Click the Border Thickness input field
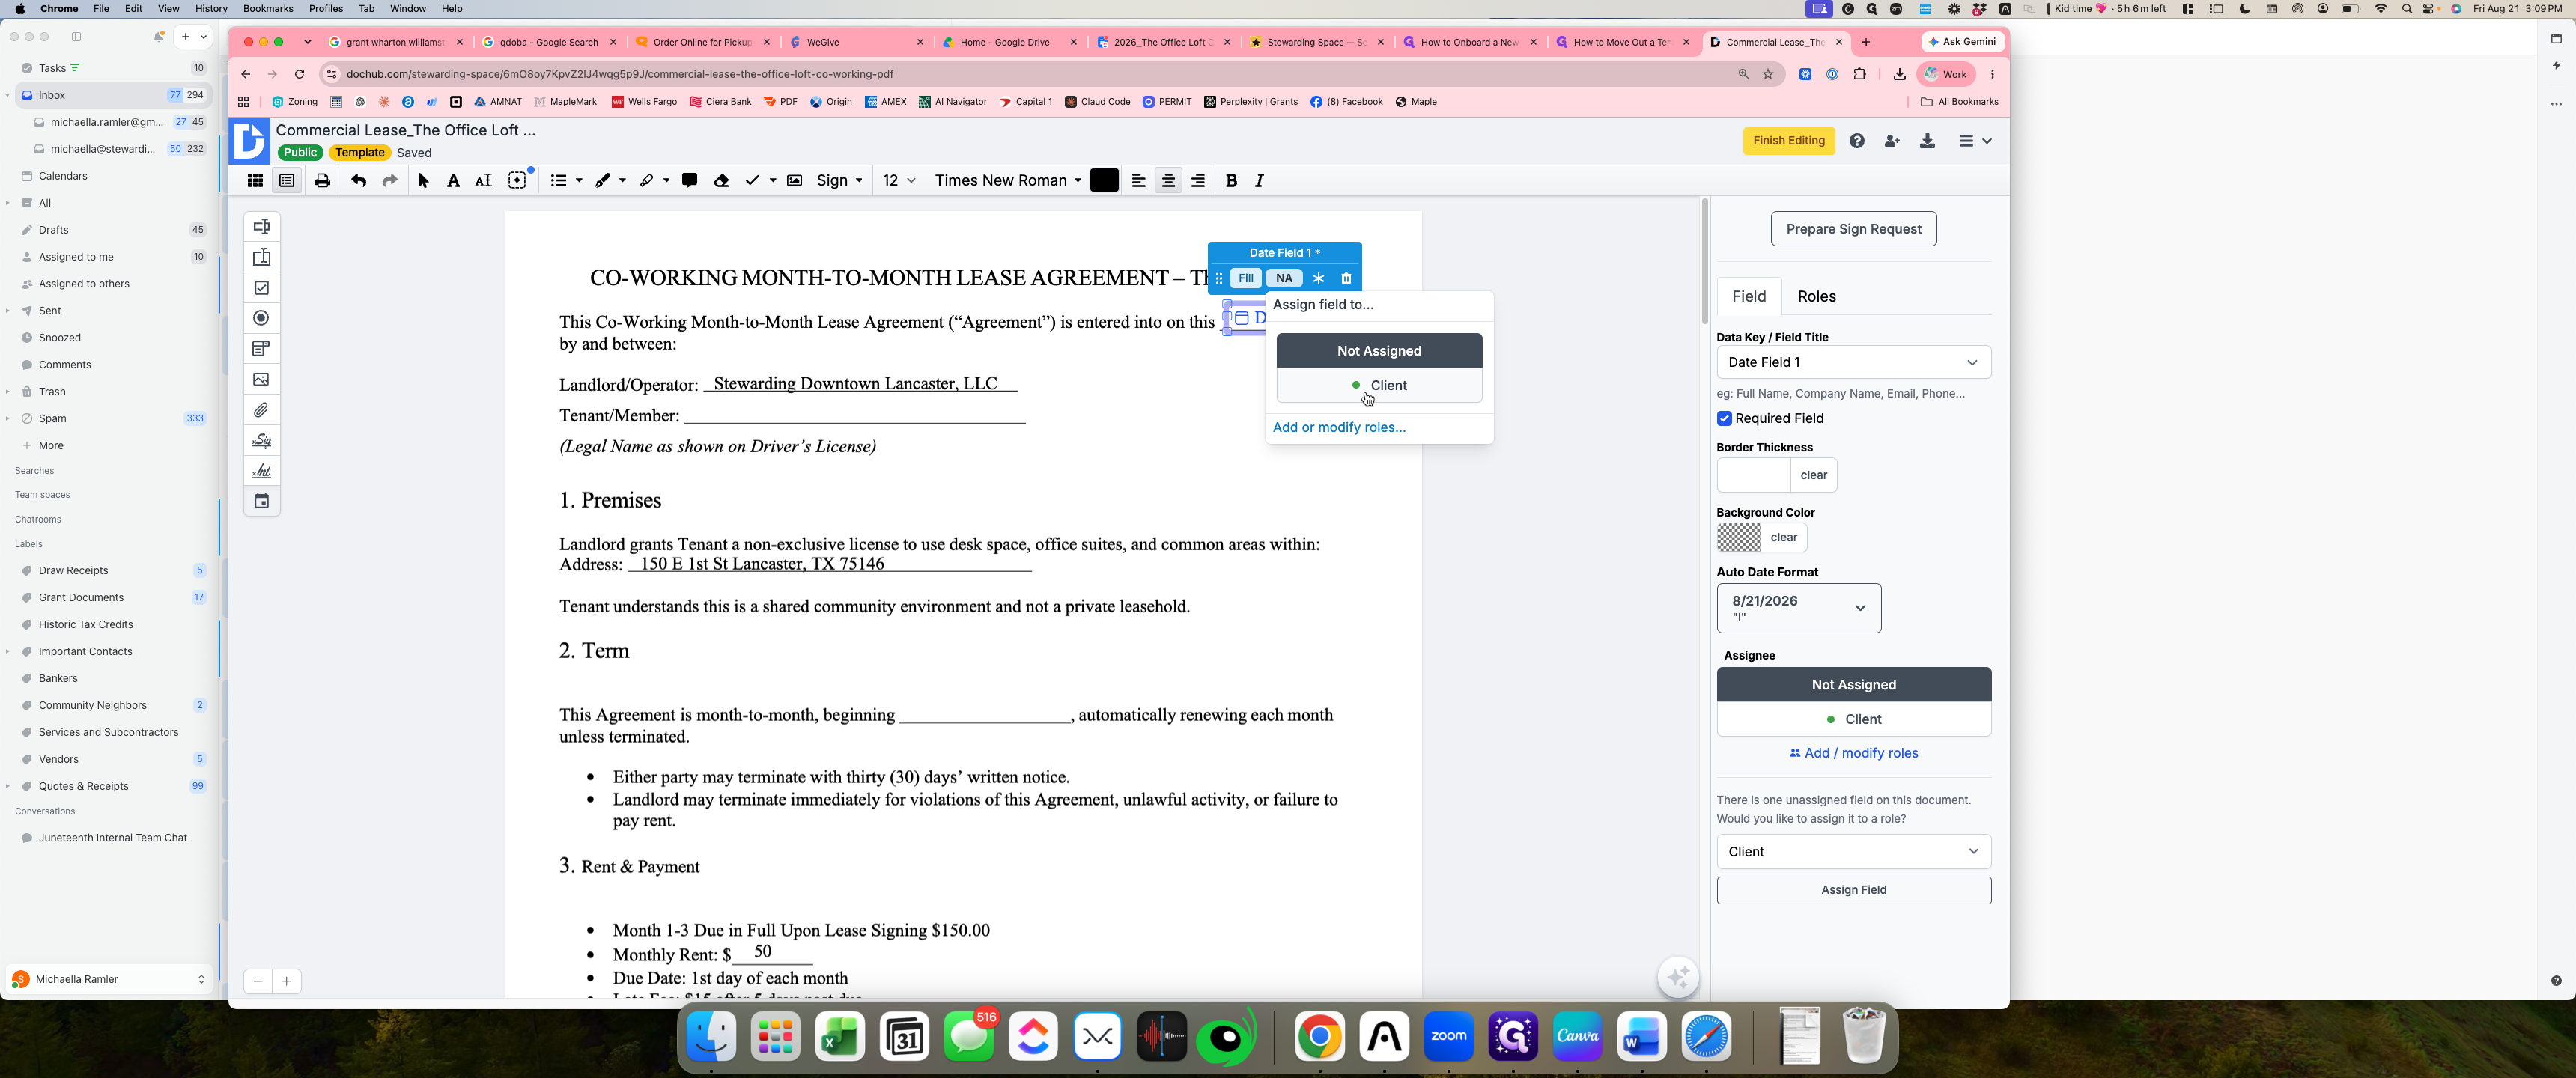 [1753, 475]
